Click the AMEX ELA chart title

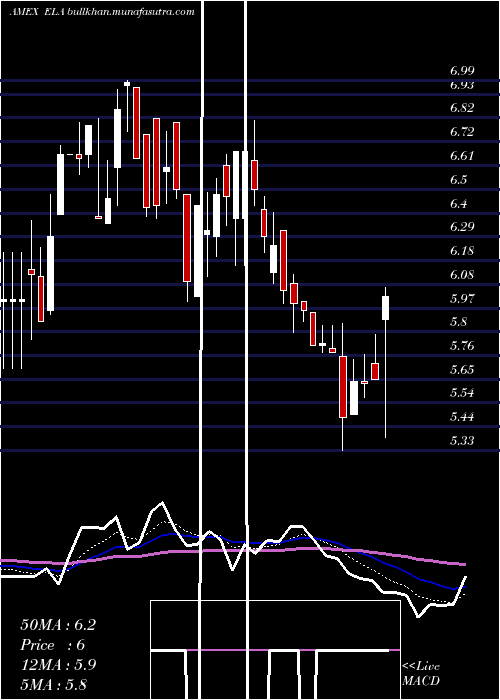coord(38,12)
